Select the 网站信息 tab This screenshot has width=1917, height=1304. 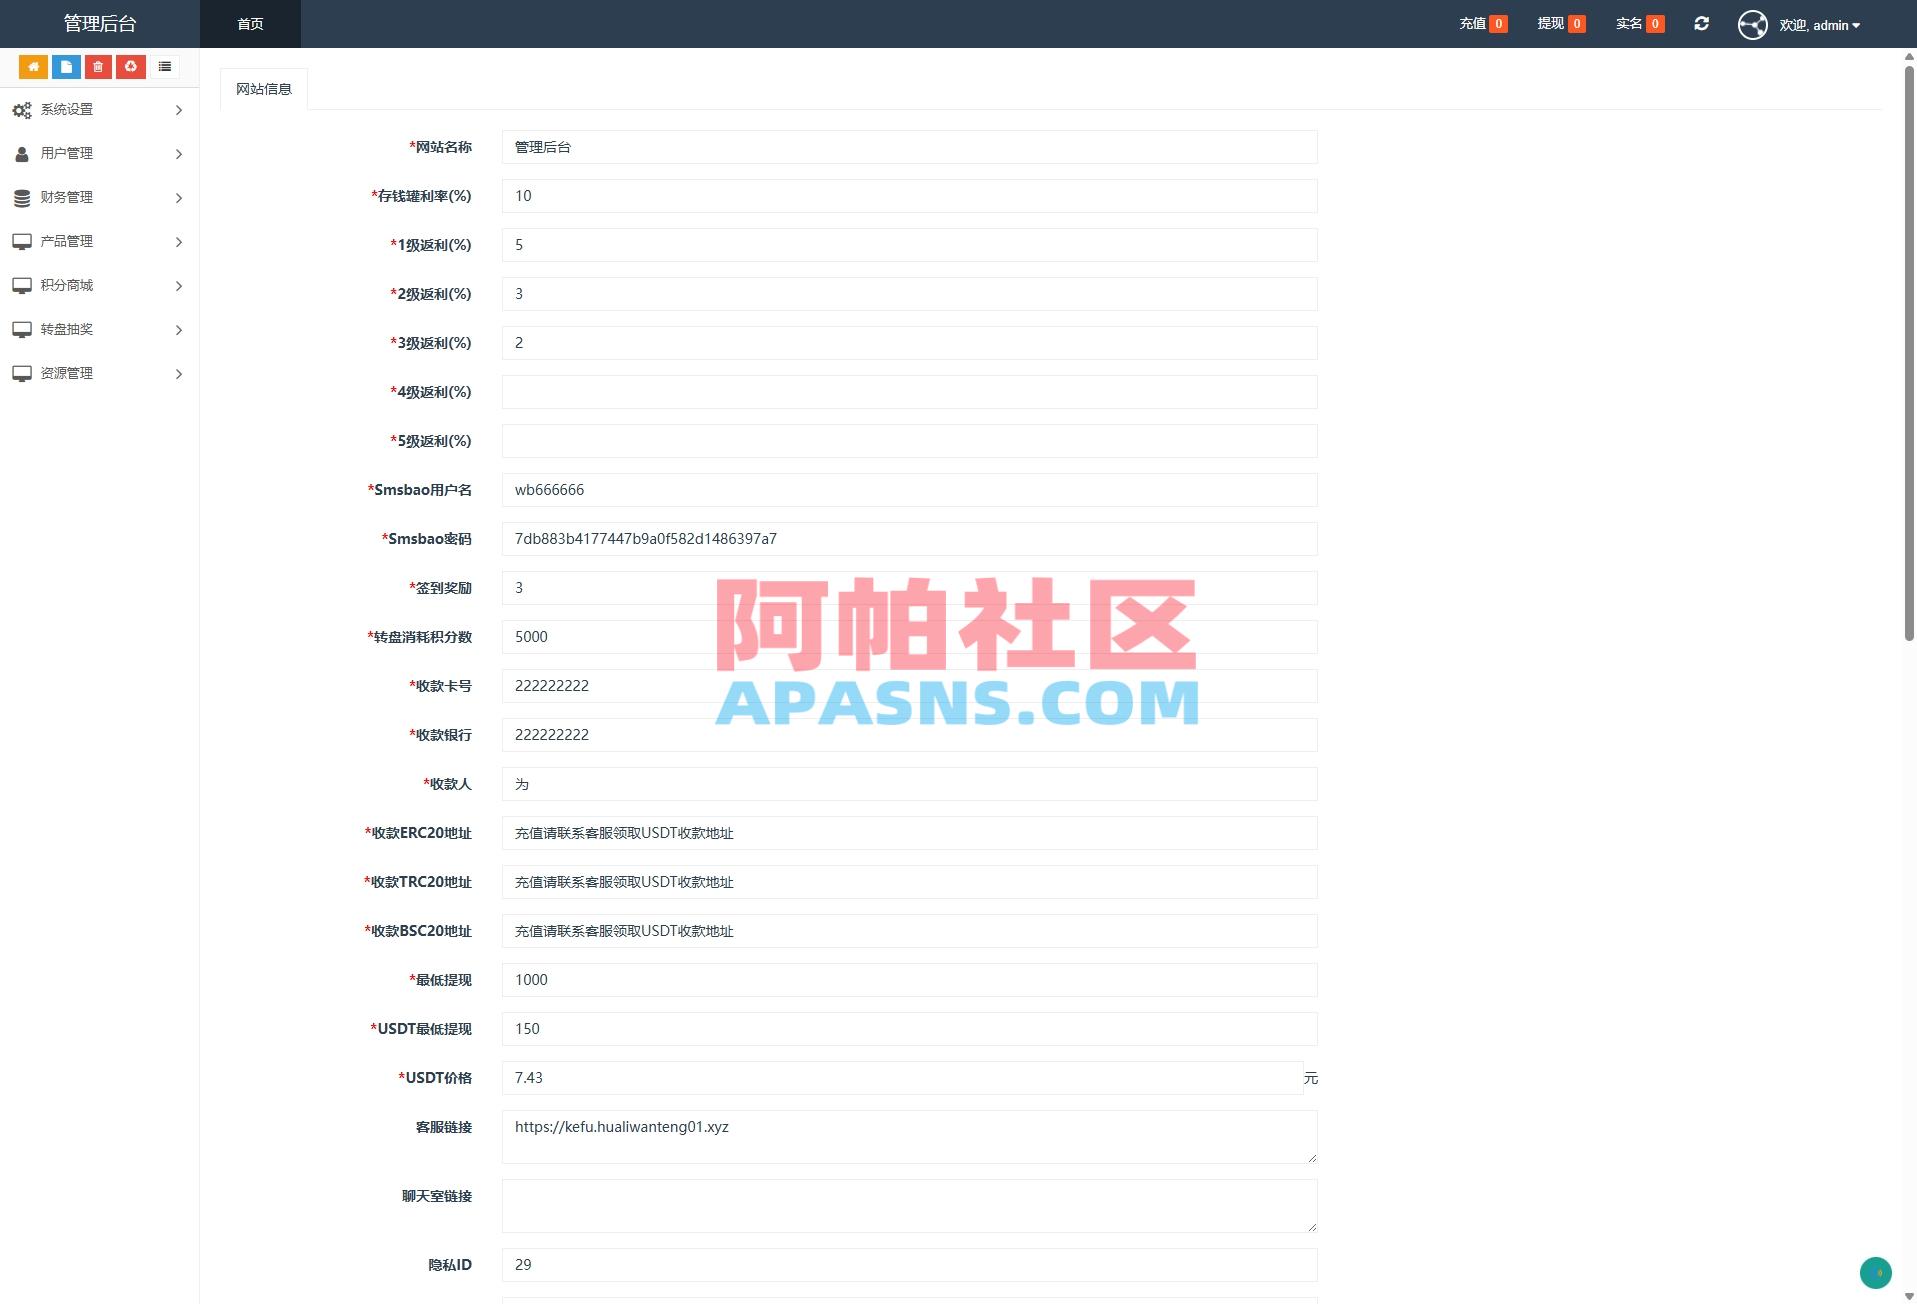(x=263, y=88)
